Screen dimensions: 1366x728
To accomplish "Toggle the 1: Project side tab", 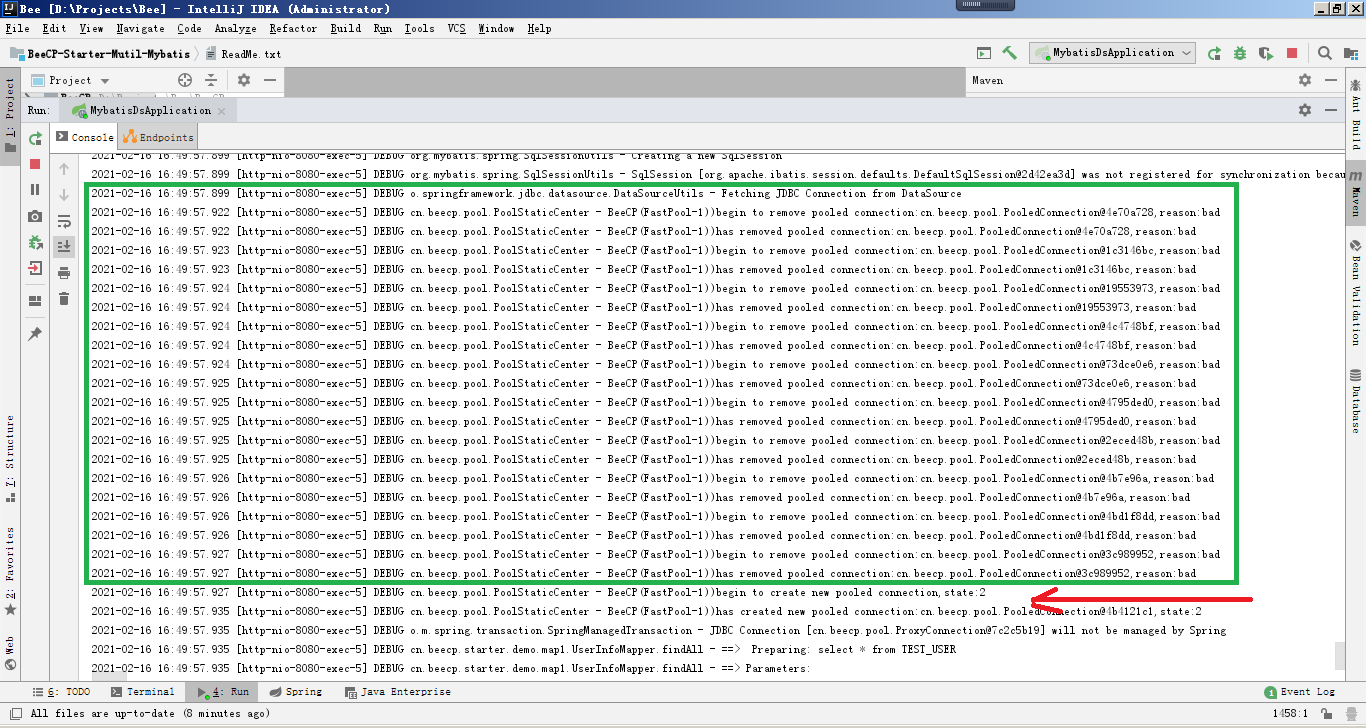I will 10,116.
